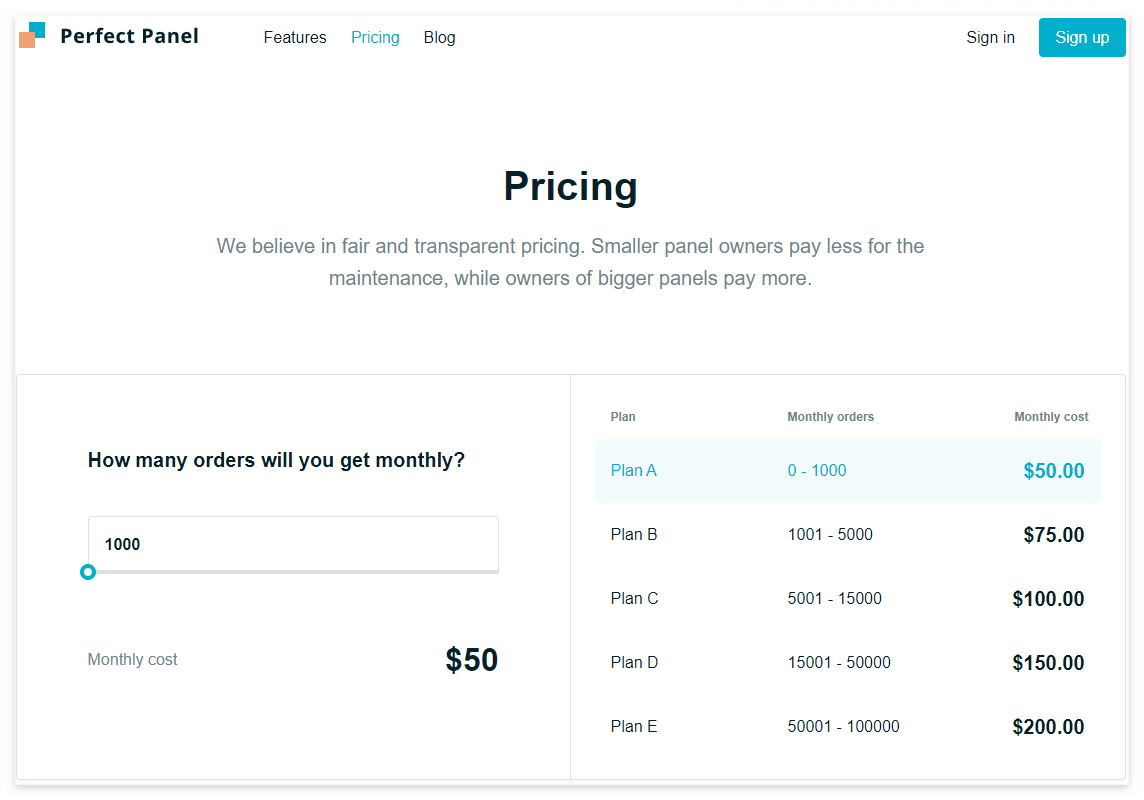
Task: Open the Features page
Action: tap(295, 37)
